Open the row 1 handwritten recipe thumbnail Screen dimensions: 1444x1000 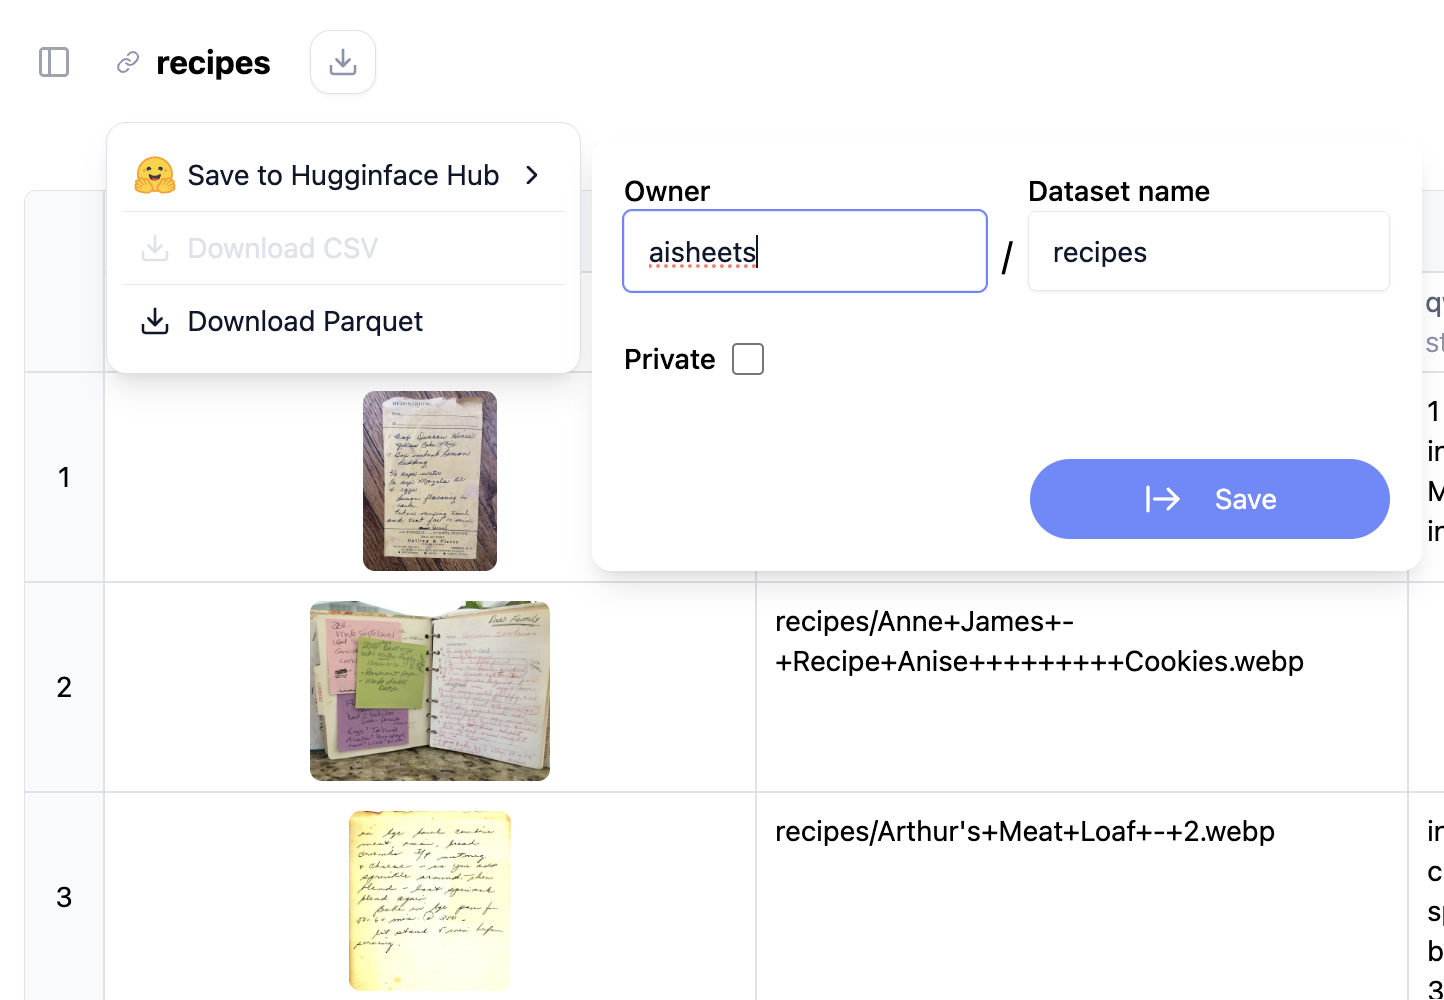click(430, 481)
